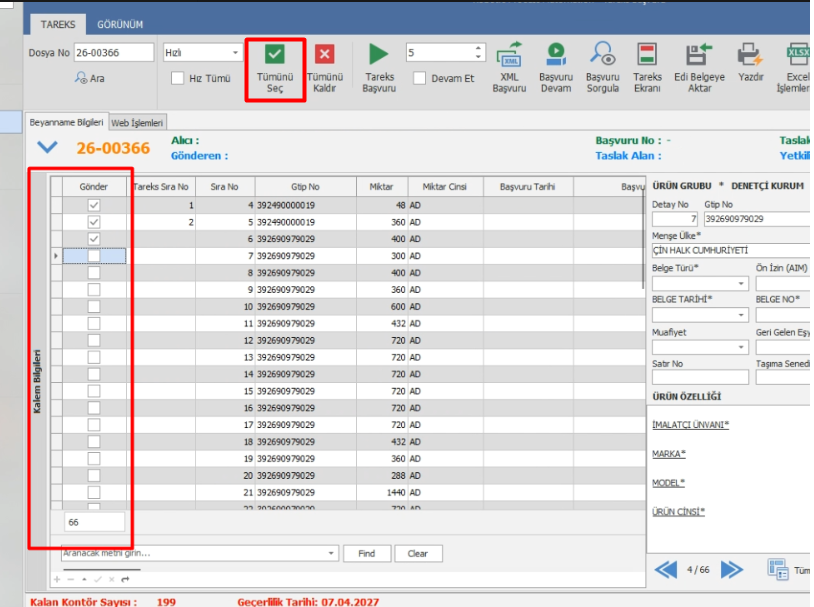The height and width of the screenshot is (607, 814).
Task: Collapse the 26-00366 header chevron
Action: pyautogui.click(x=47, y=148)
